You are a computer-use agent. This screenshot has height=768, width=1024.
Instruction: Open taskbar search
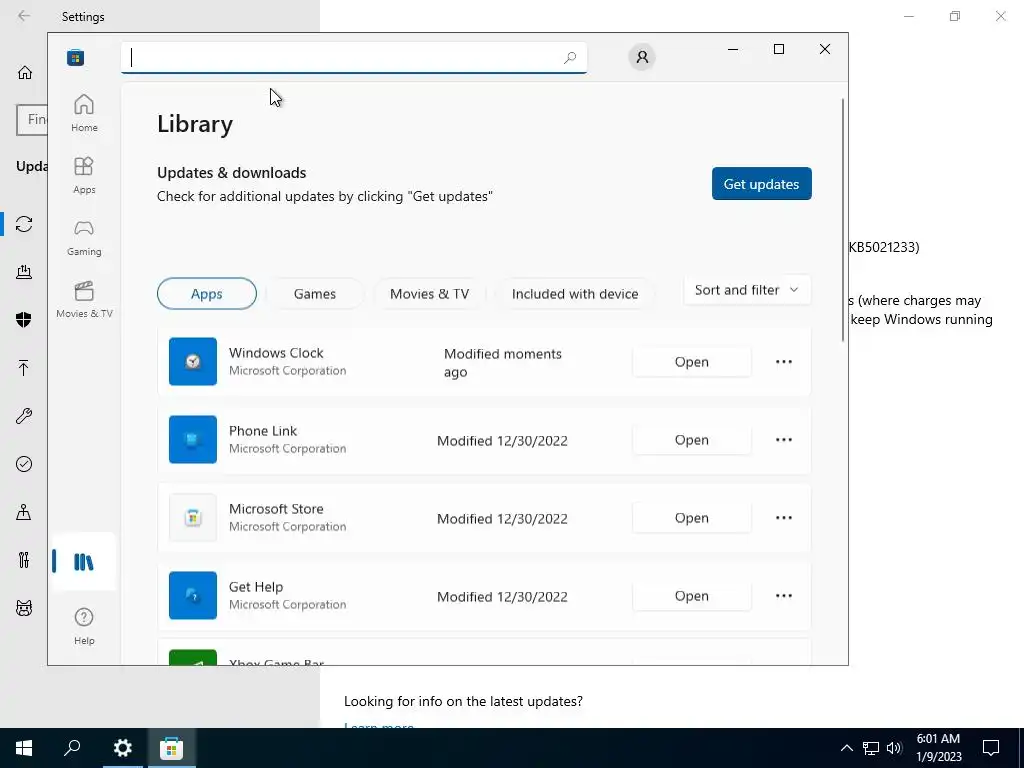[72, 748]
